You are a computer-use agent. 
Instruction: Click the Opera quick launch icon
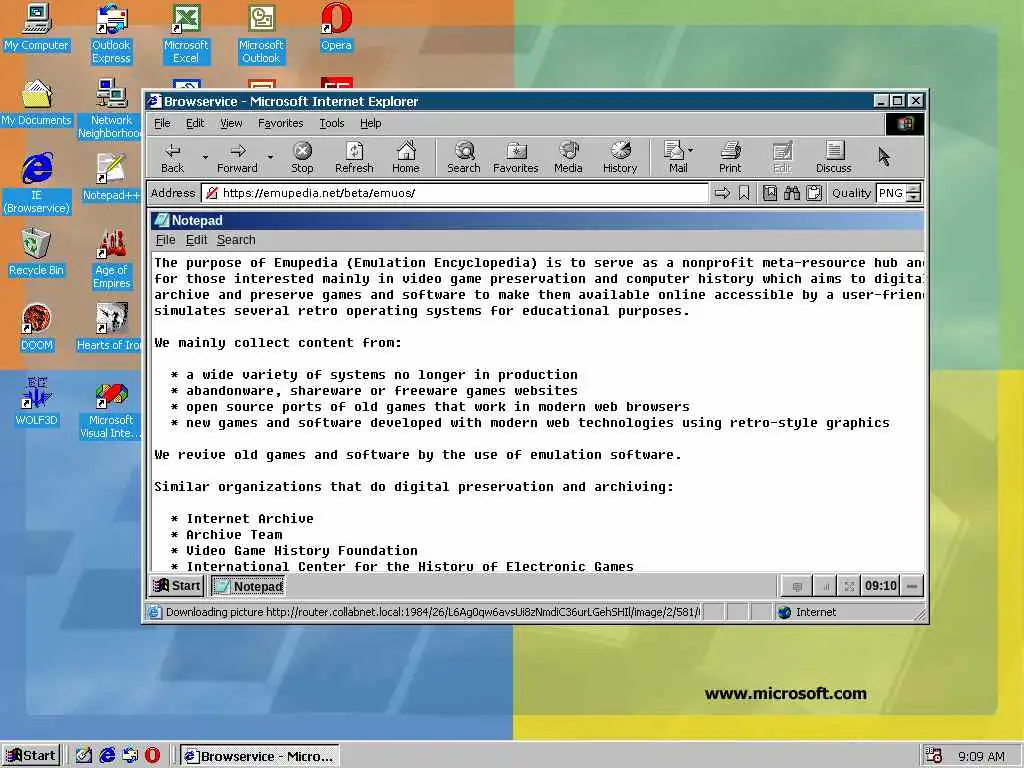(x=152, y=756)
